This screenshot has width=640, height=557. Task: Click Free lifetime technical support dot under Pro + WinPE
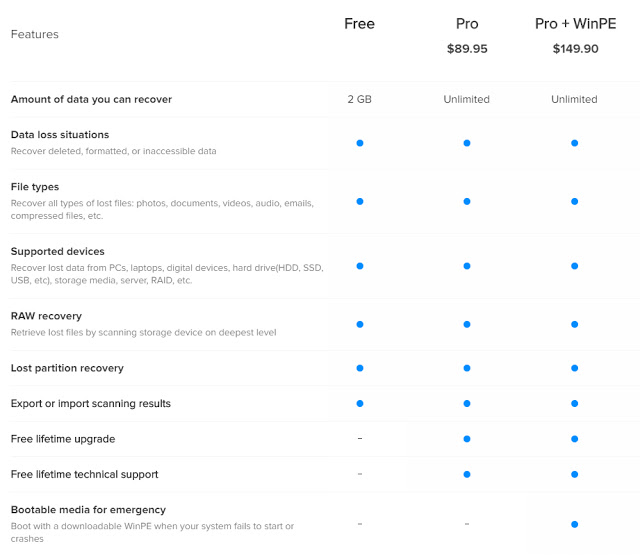click(574, 474)
